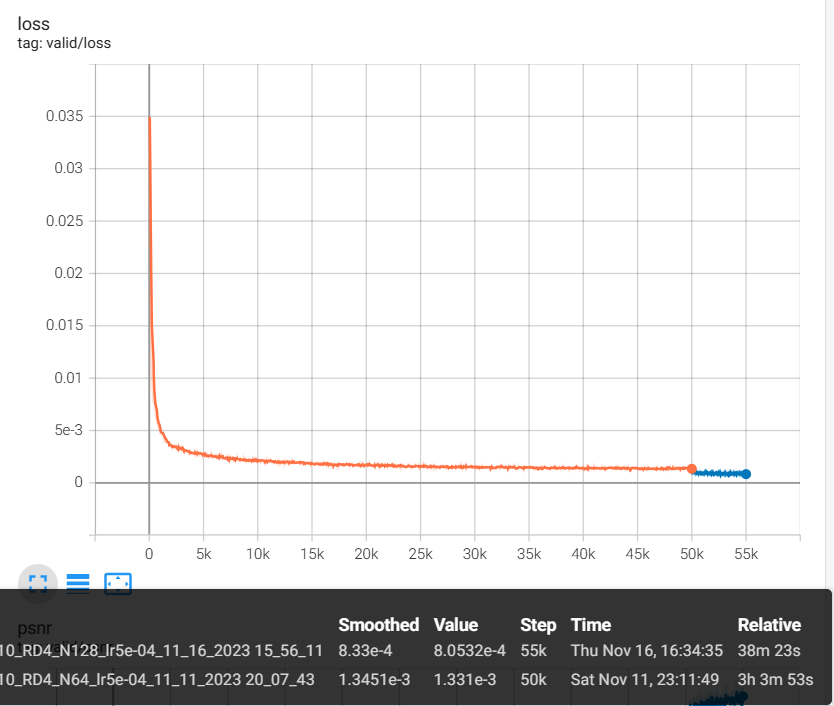Click the peak of the orange loss curve

tap(150, 118)
